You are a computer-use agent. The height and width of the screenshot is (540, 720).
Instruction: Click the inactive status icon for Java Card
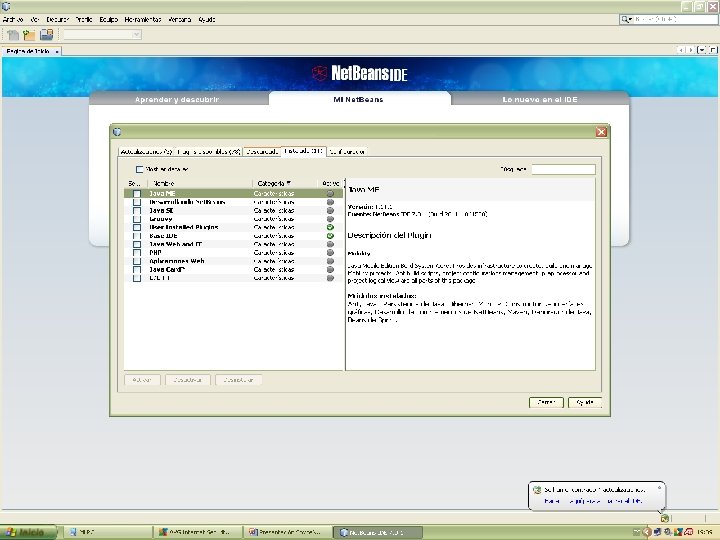[330, 270]
